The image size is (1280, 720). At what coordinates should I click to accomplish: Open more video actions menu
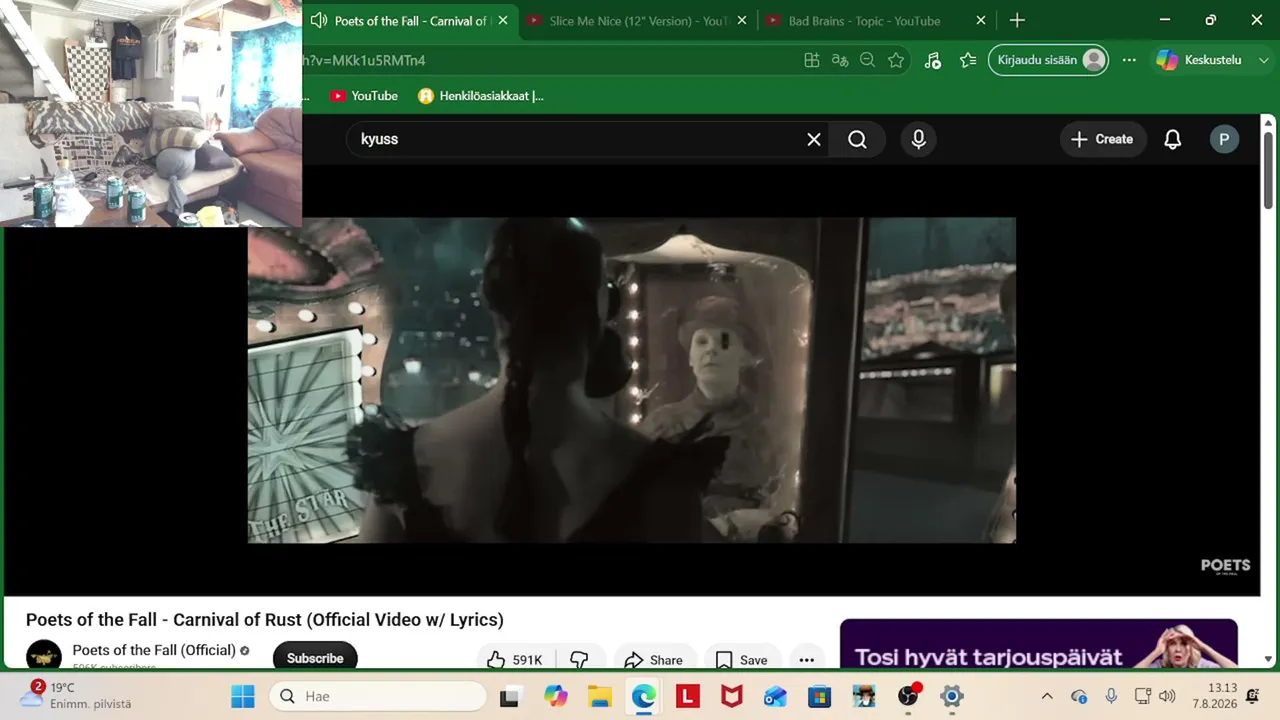click(807, 659)
